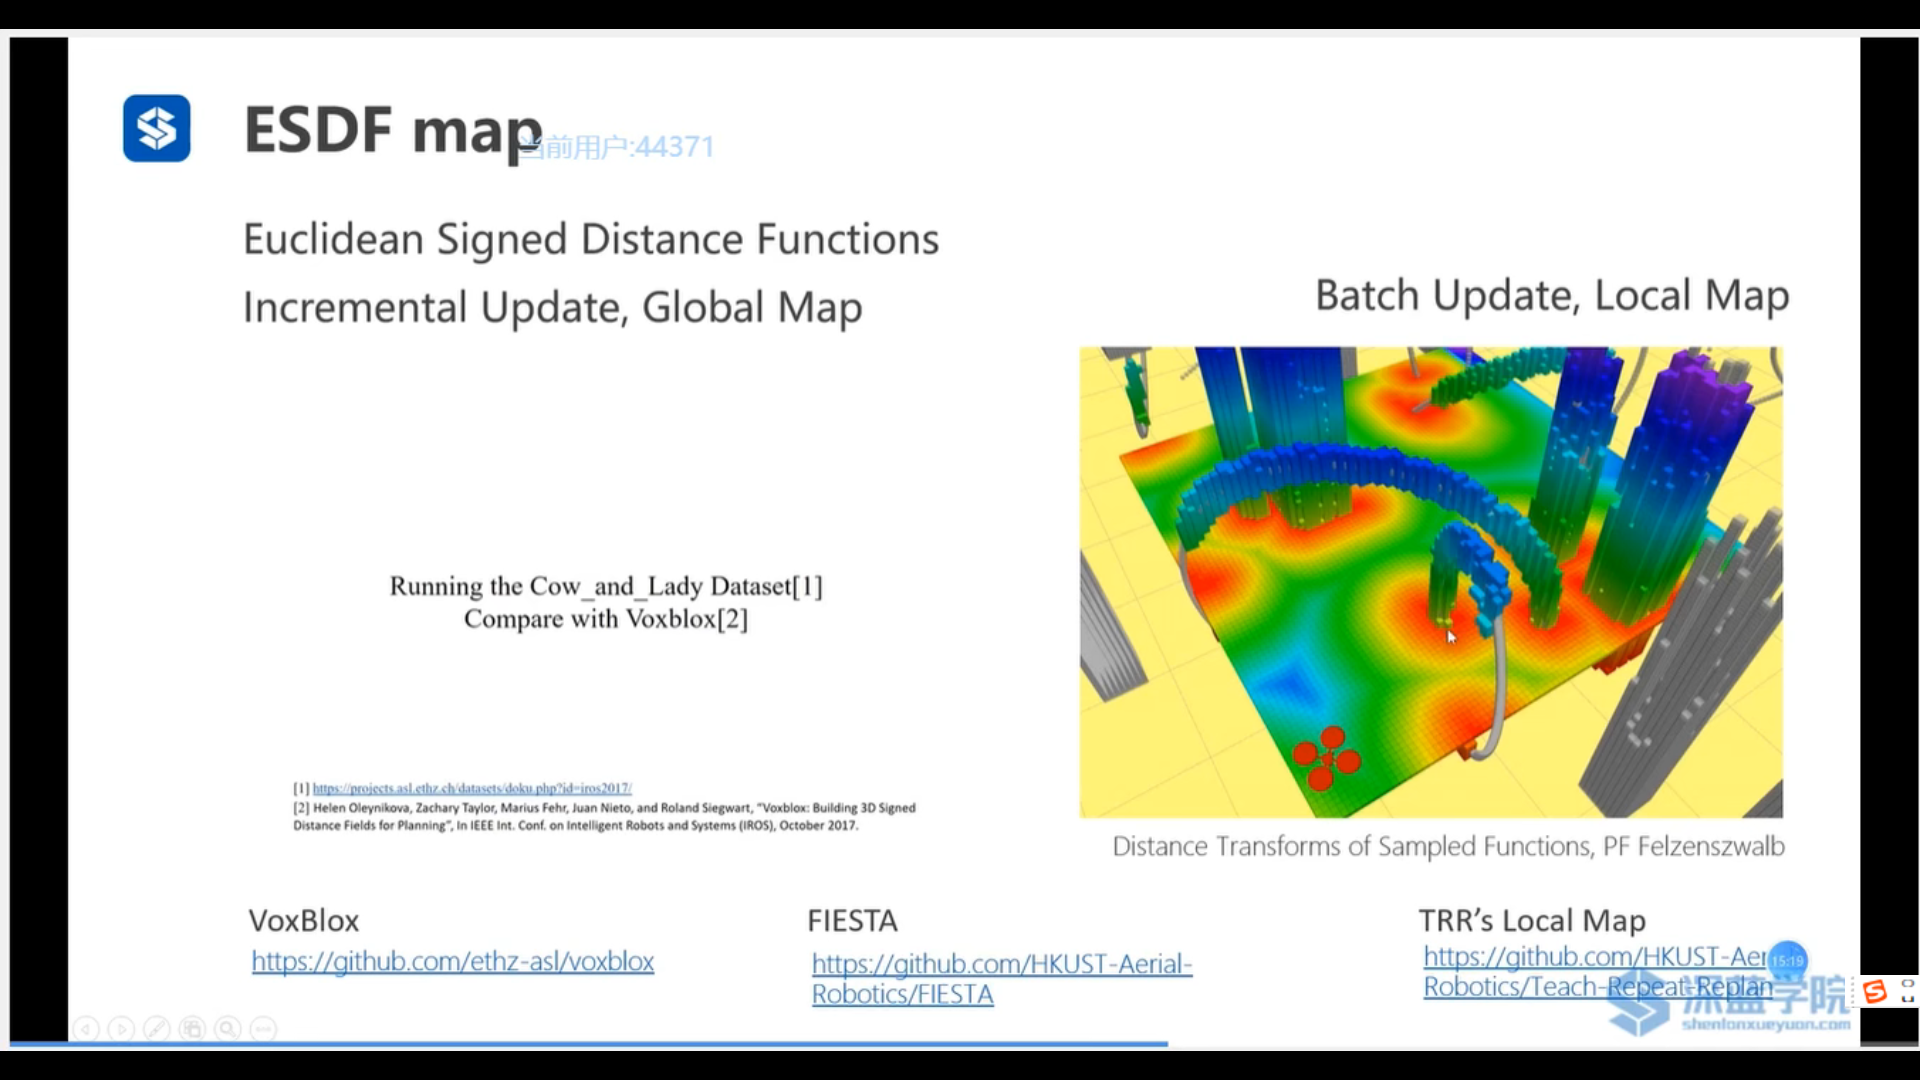
Task: Click the red quadrotor drone in image
Action: coord(1326,759)
